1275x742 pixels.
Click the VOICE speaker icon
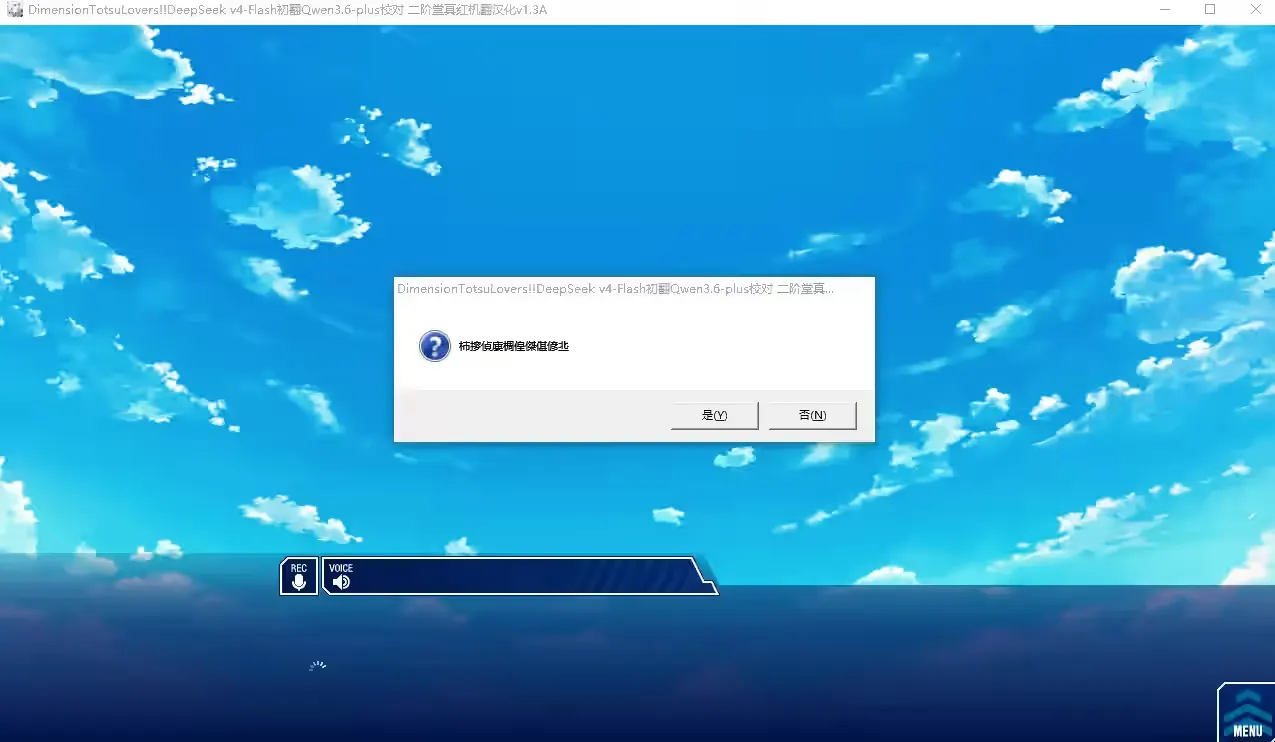tap(341, 581)
